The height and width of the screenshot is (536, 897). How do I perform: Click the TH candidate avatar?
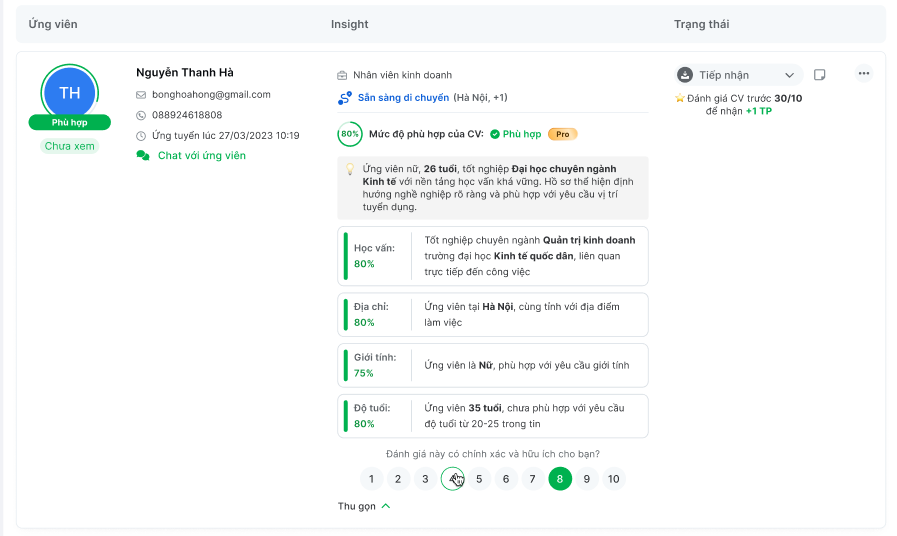70,92
